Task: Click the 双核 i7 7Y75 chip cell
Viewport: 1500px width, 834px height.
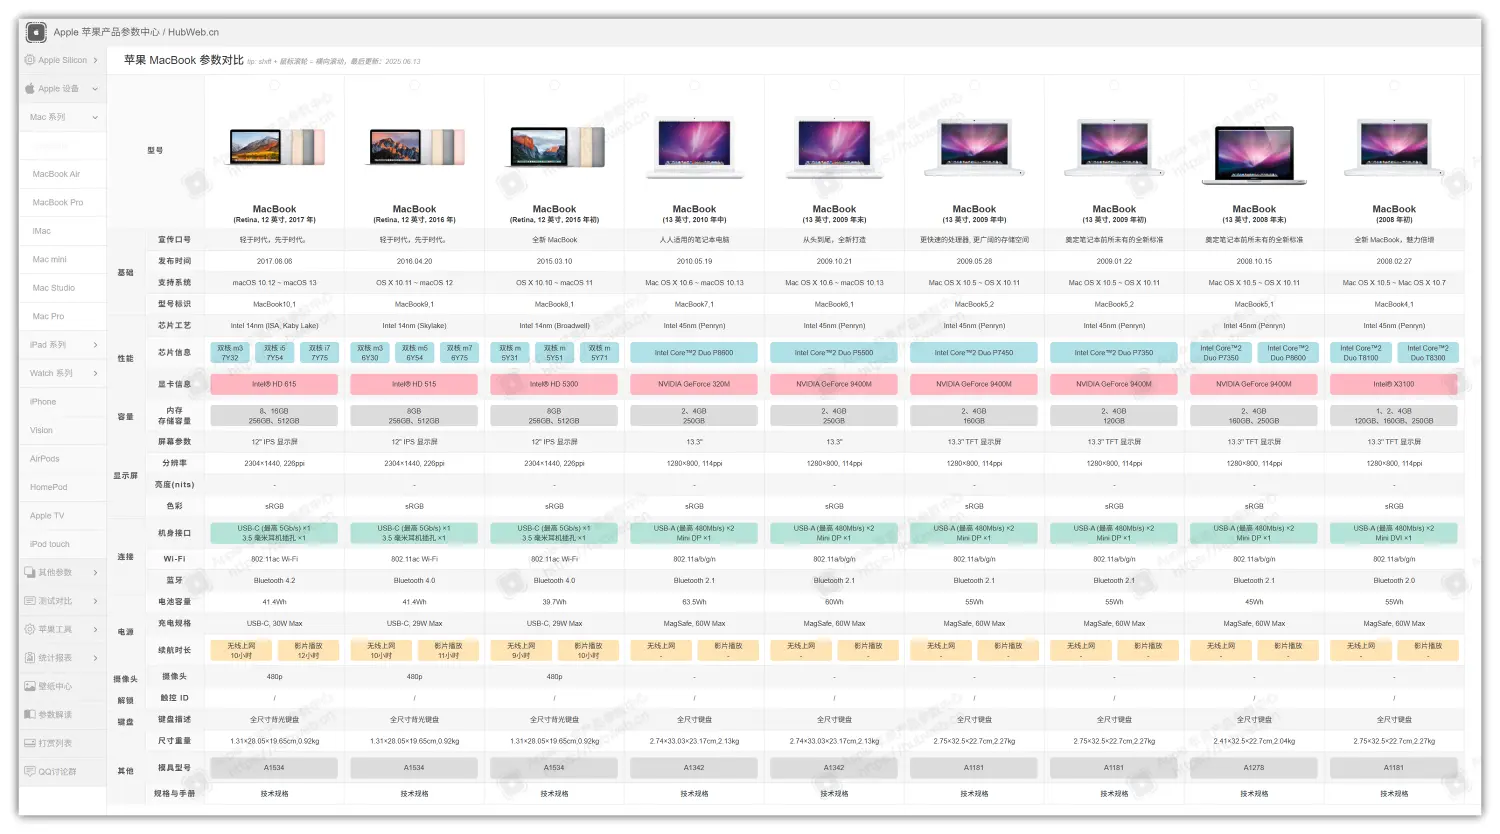Action: point(319,353)
